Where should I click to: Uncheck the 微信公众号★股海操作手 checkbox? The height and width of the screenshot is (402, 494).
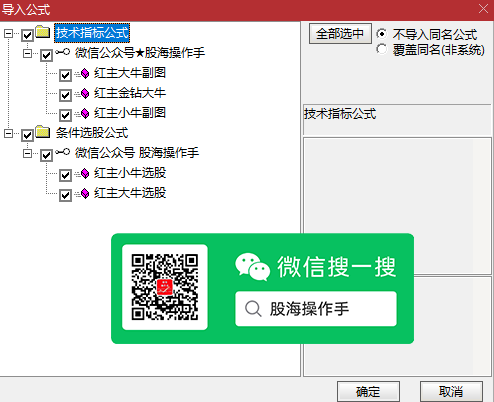[46, 55]
